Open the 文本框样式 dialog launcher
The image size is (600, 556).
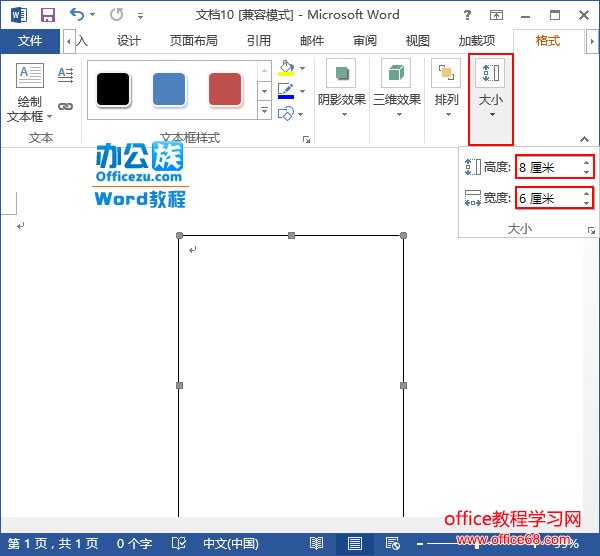coord(307,139)
